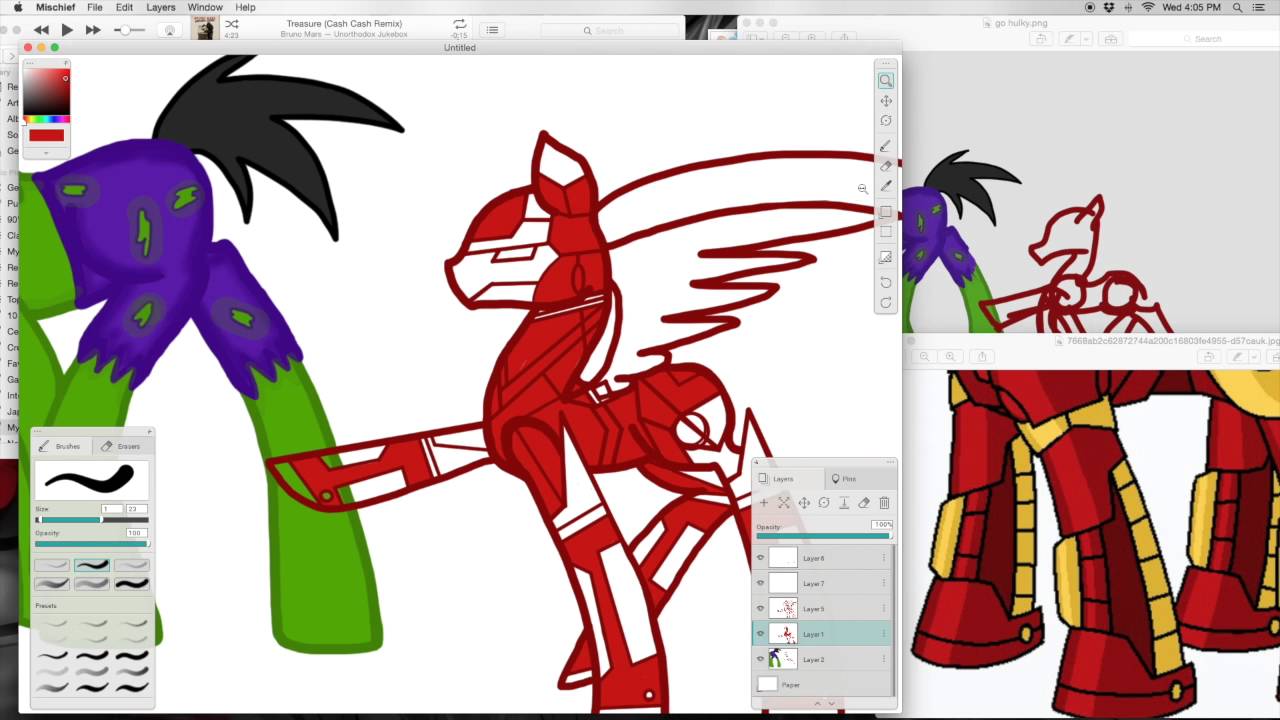Toggle iTunes repeat icon

point(460,24)
